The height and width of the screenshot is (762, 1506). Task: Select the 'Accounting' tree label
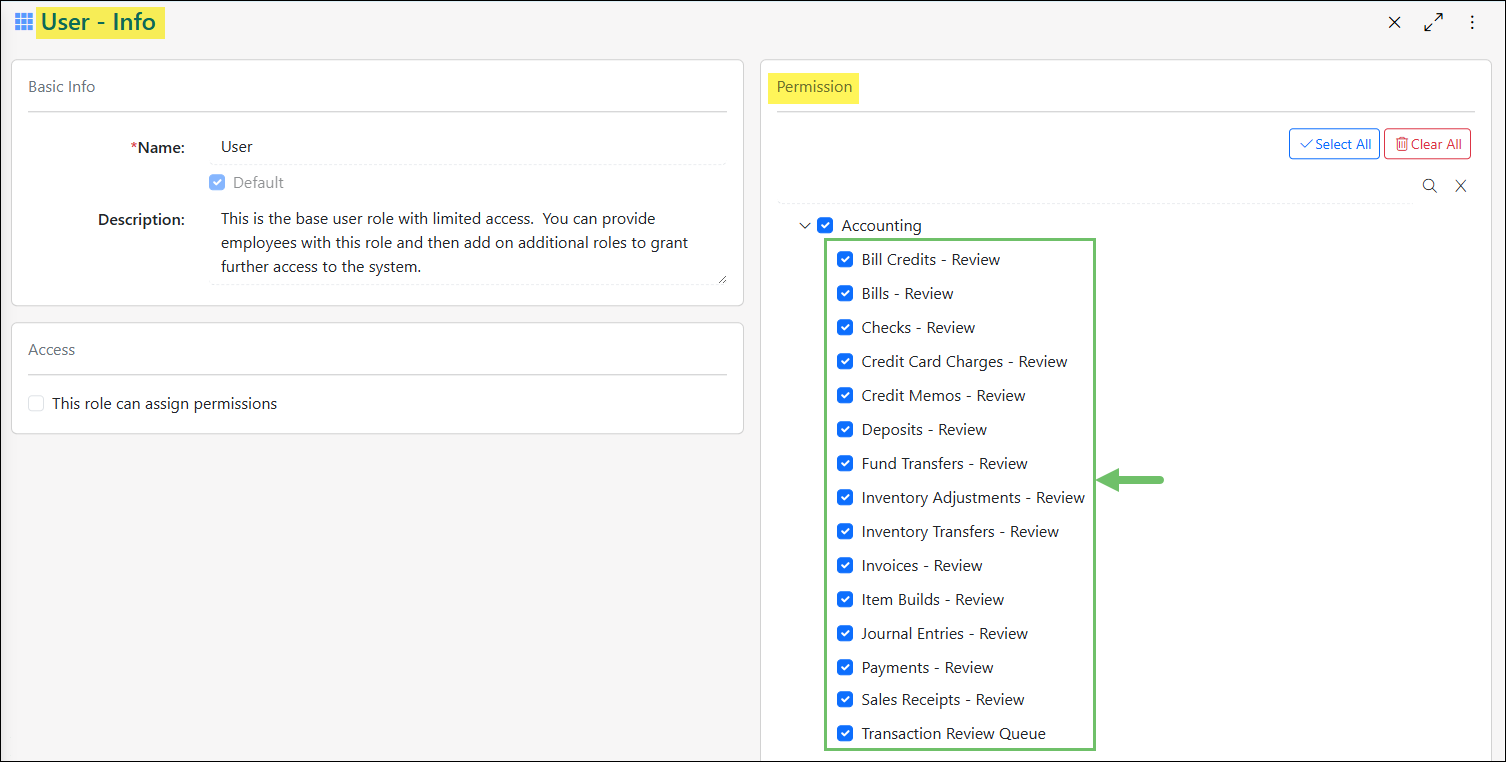pos(881,226)
